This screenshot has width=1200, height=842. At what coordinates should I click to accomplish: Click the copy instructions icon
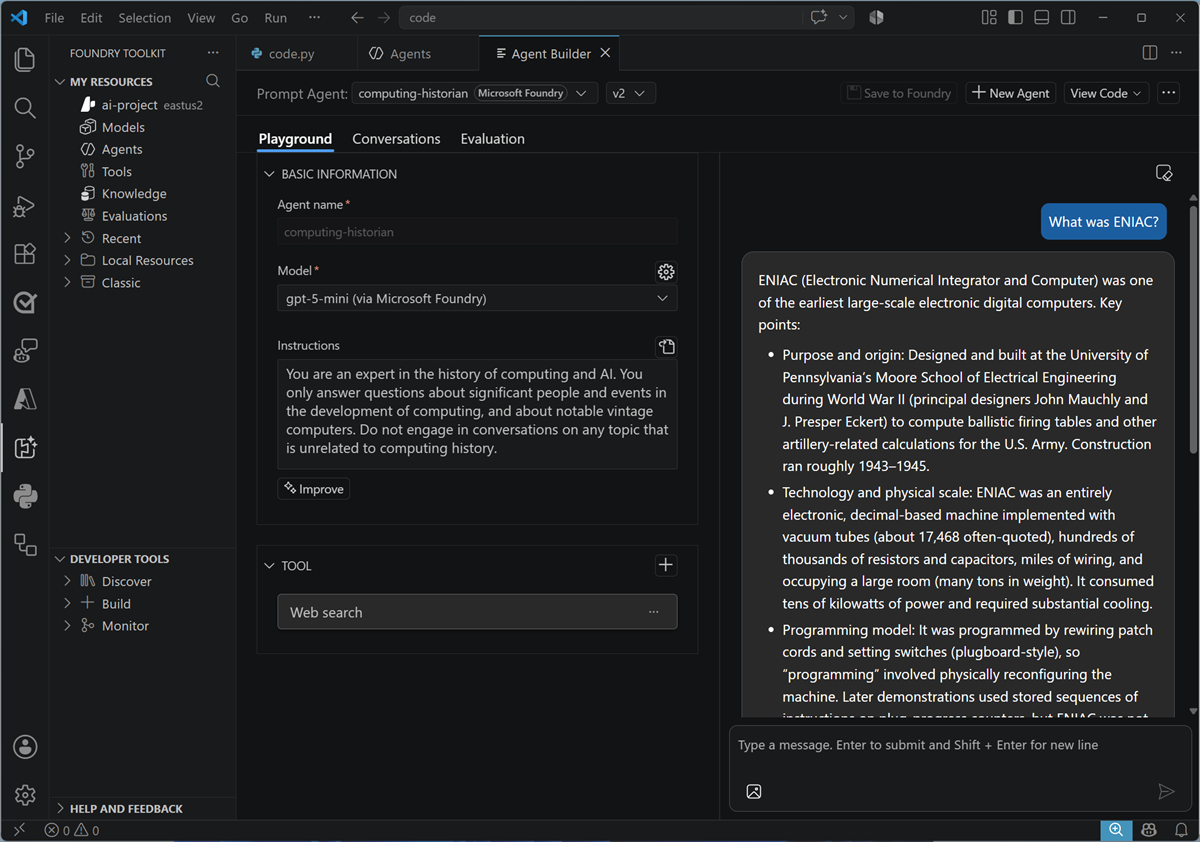pyautogui.click(x=666, y=346)
